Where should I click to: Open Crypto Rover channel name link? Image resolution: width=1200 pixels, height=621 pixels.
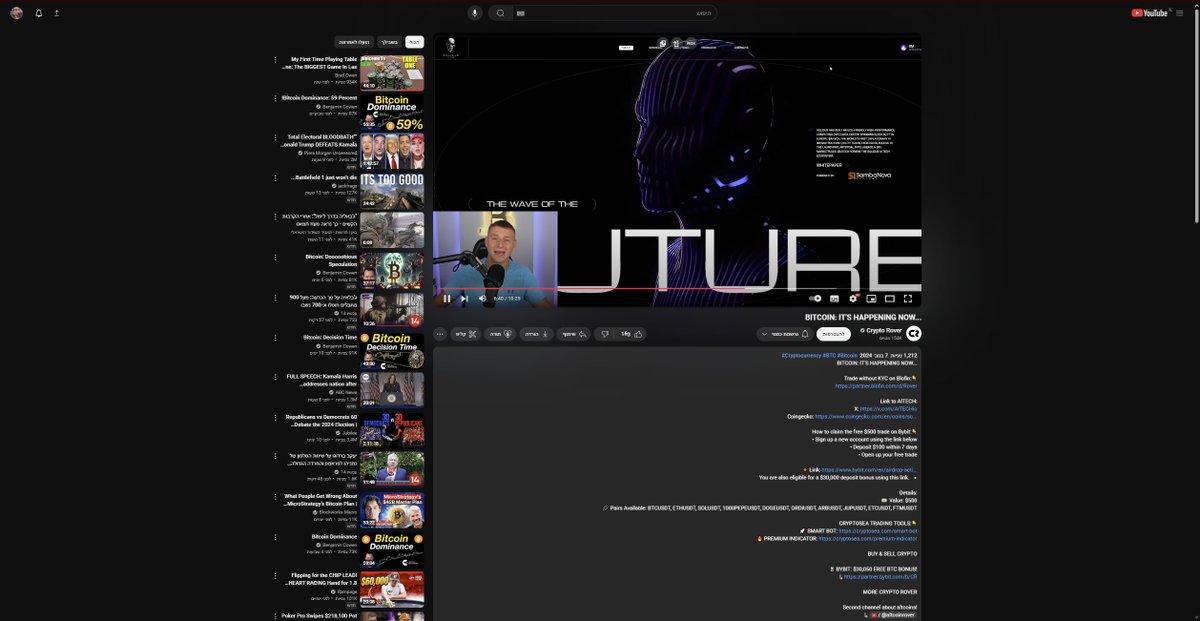coord(884,330)
